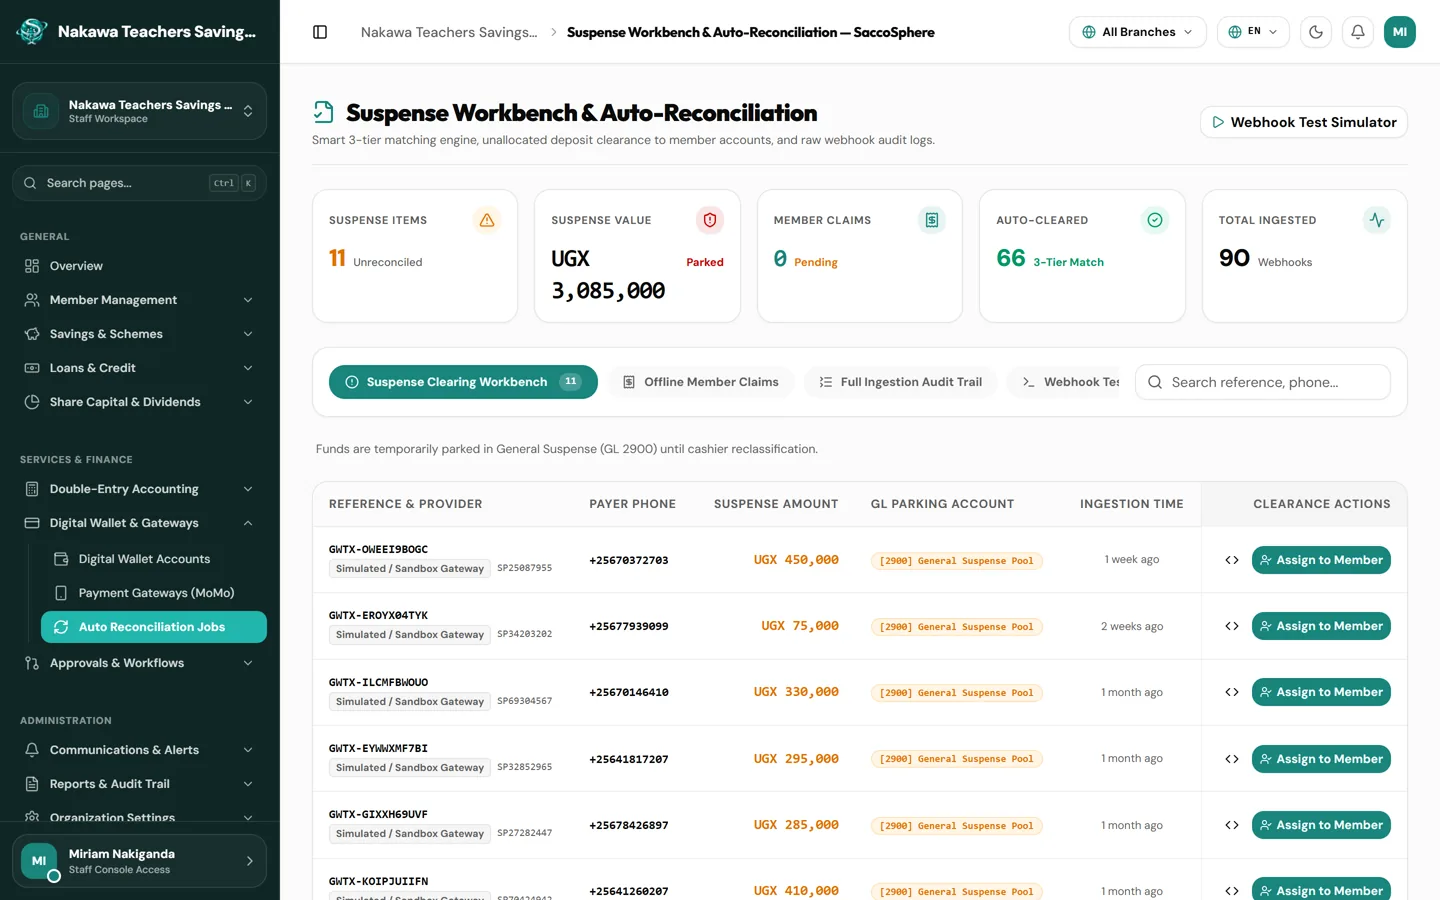View raw payload for GWTX-ILCMFBWOUO row

pyautogui.click(x=1232, y=692)
